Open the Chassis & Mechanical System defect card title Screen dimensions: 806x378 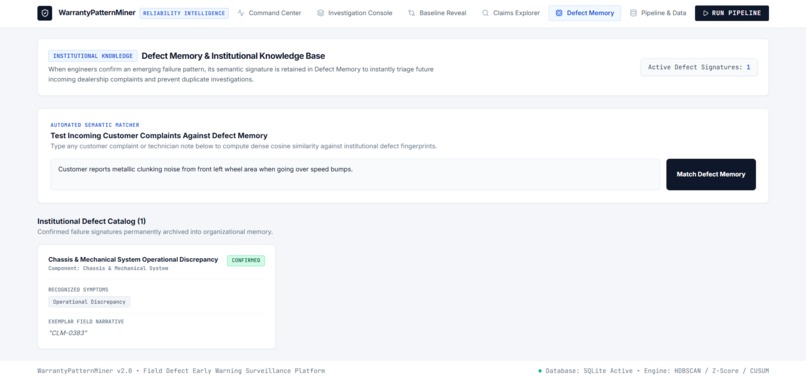pyautogui.click(x=133, y=259)
